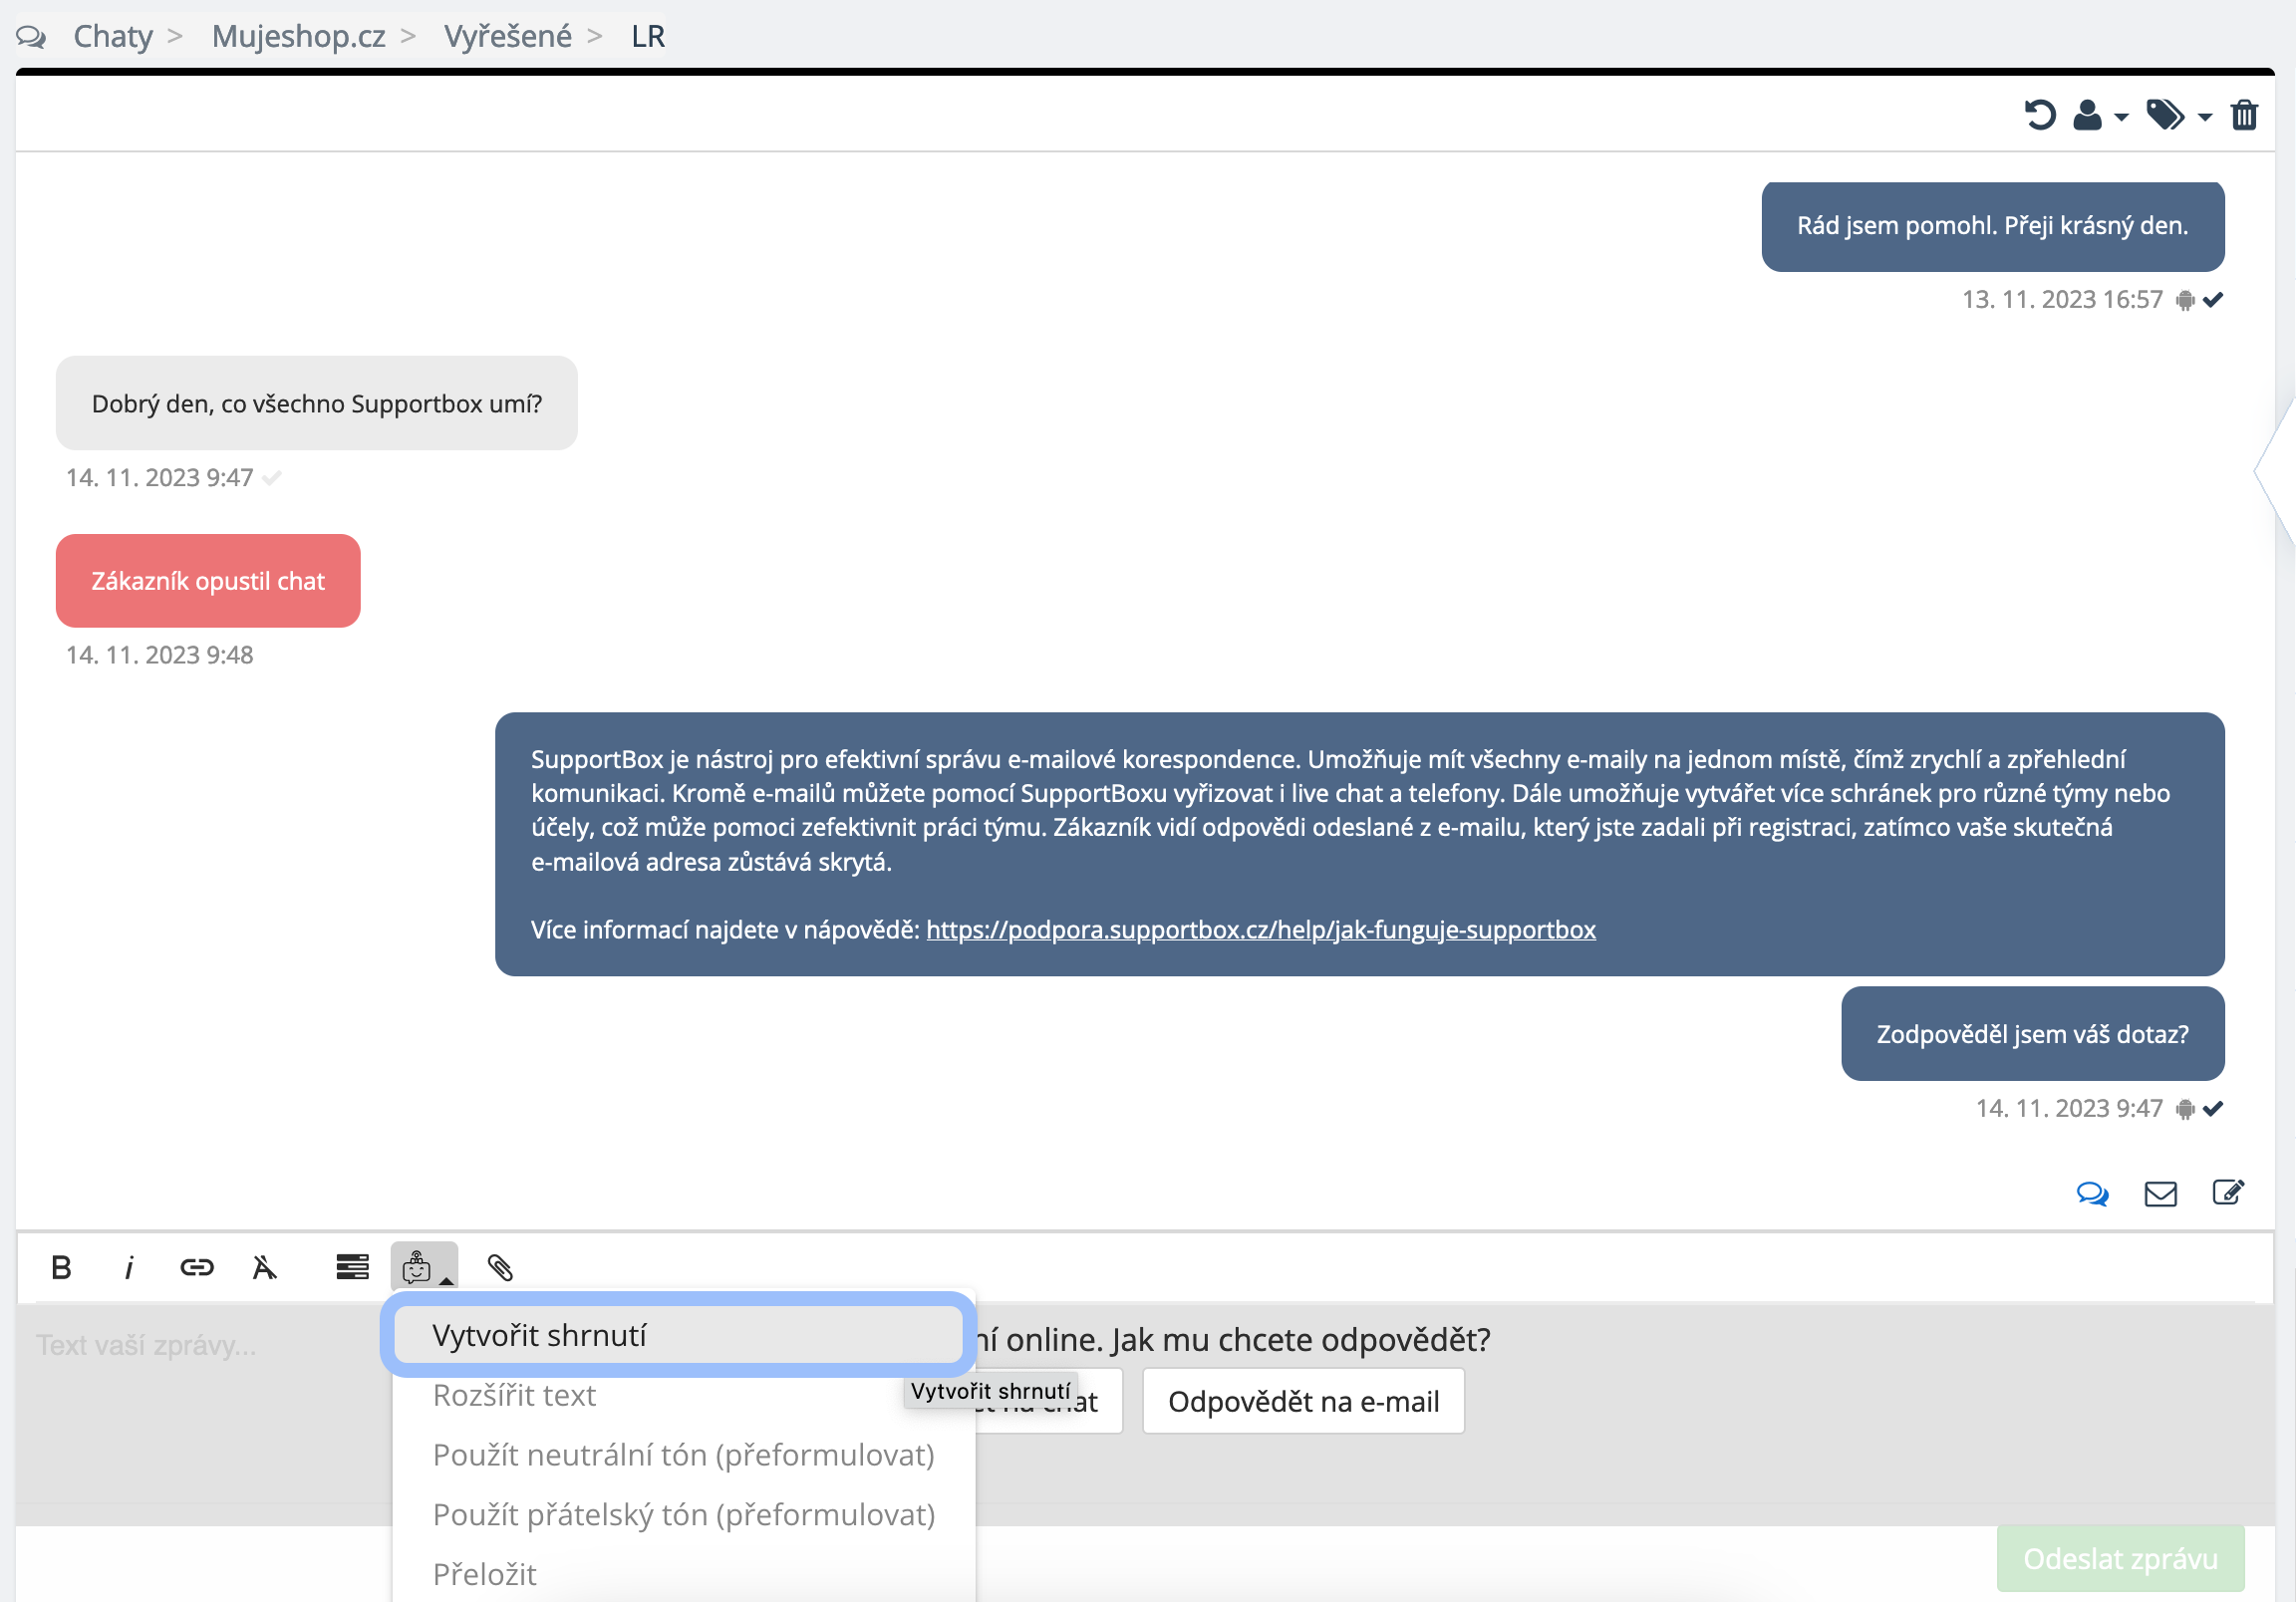Choose Vytvořit shrnutí from AI menu
2296x1602 pixels.
tap(679, 1335)
